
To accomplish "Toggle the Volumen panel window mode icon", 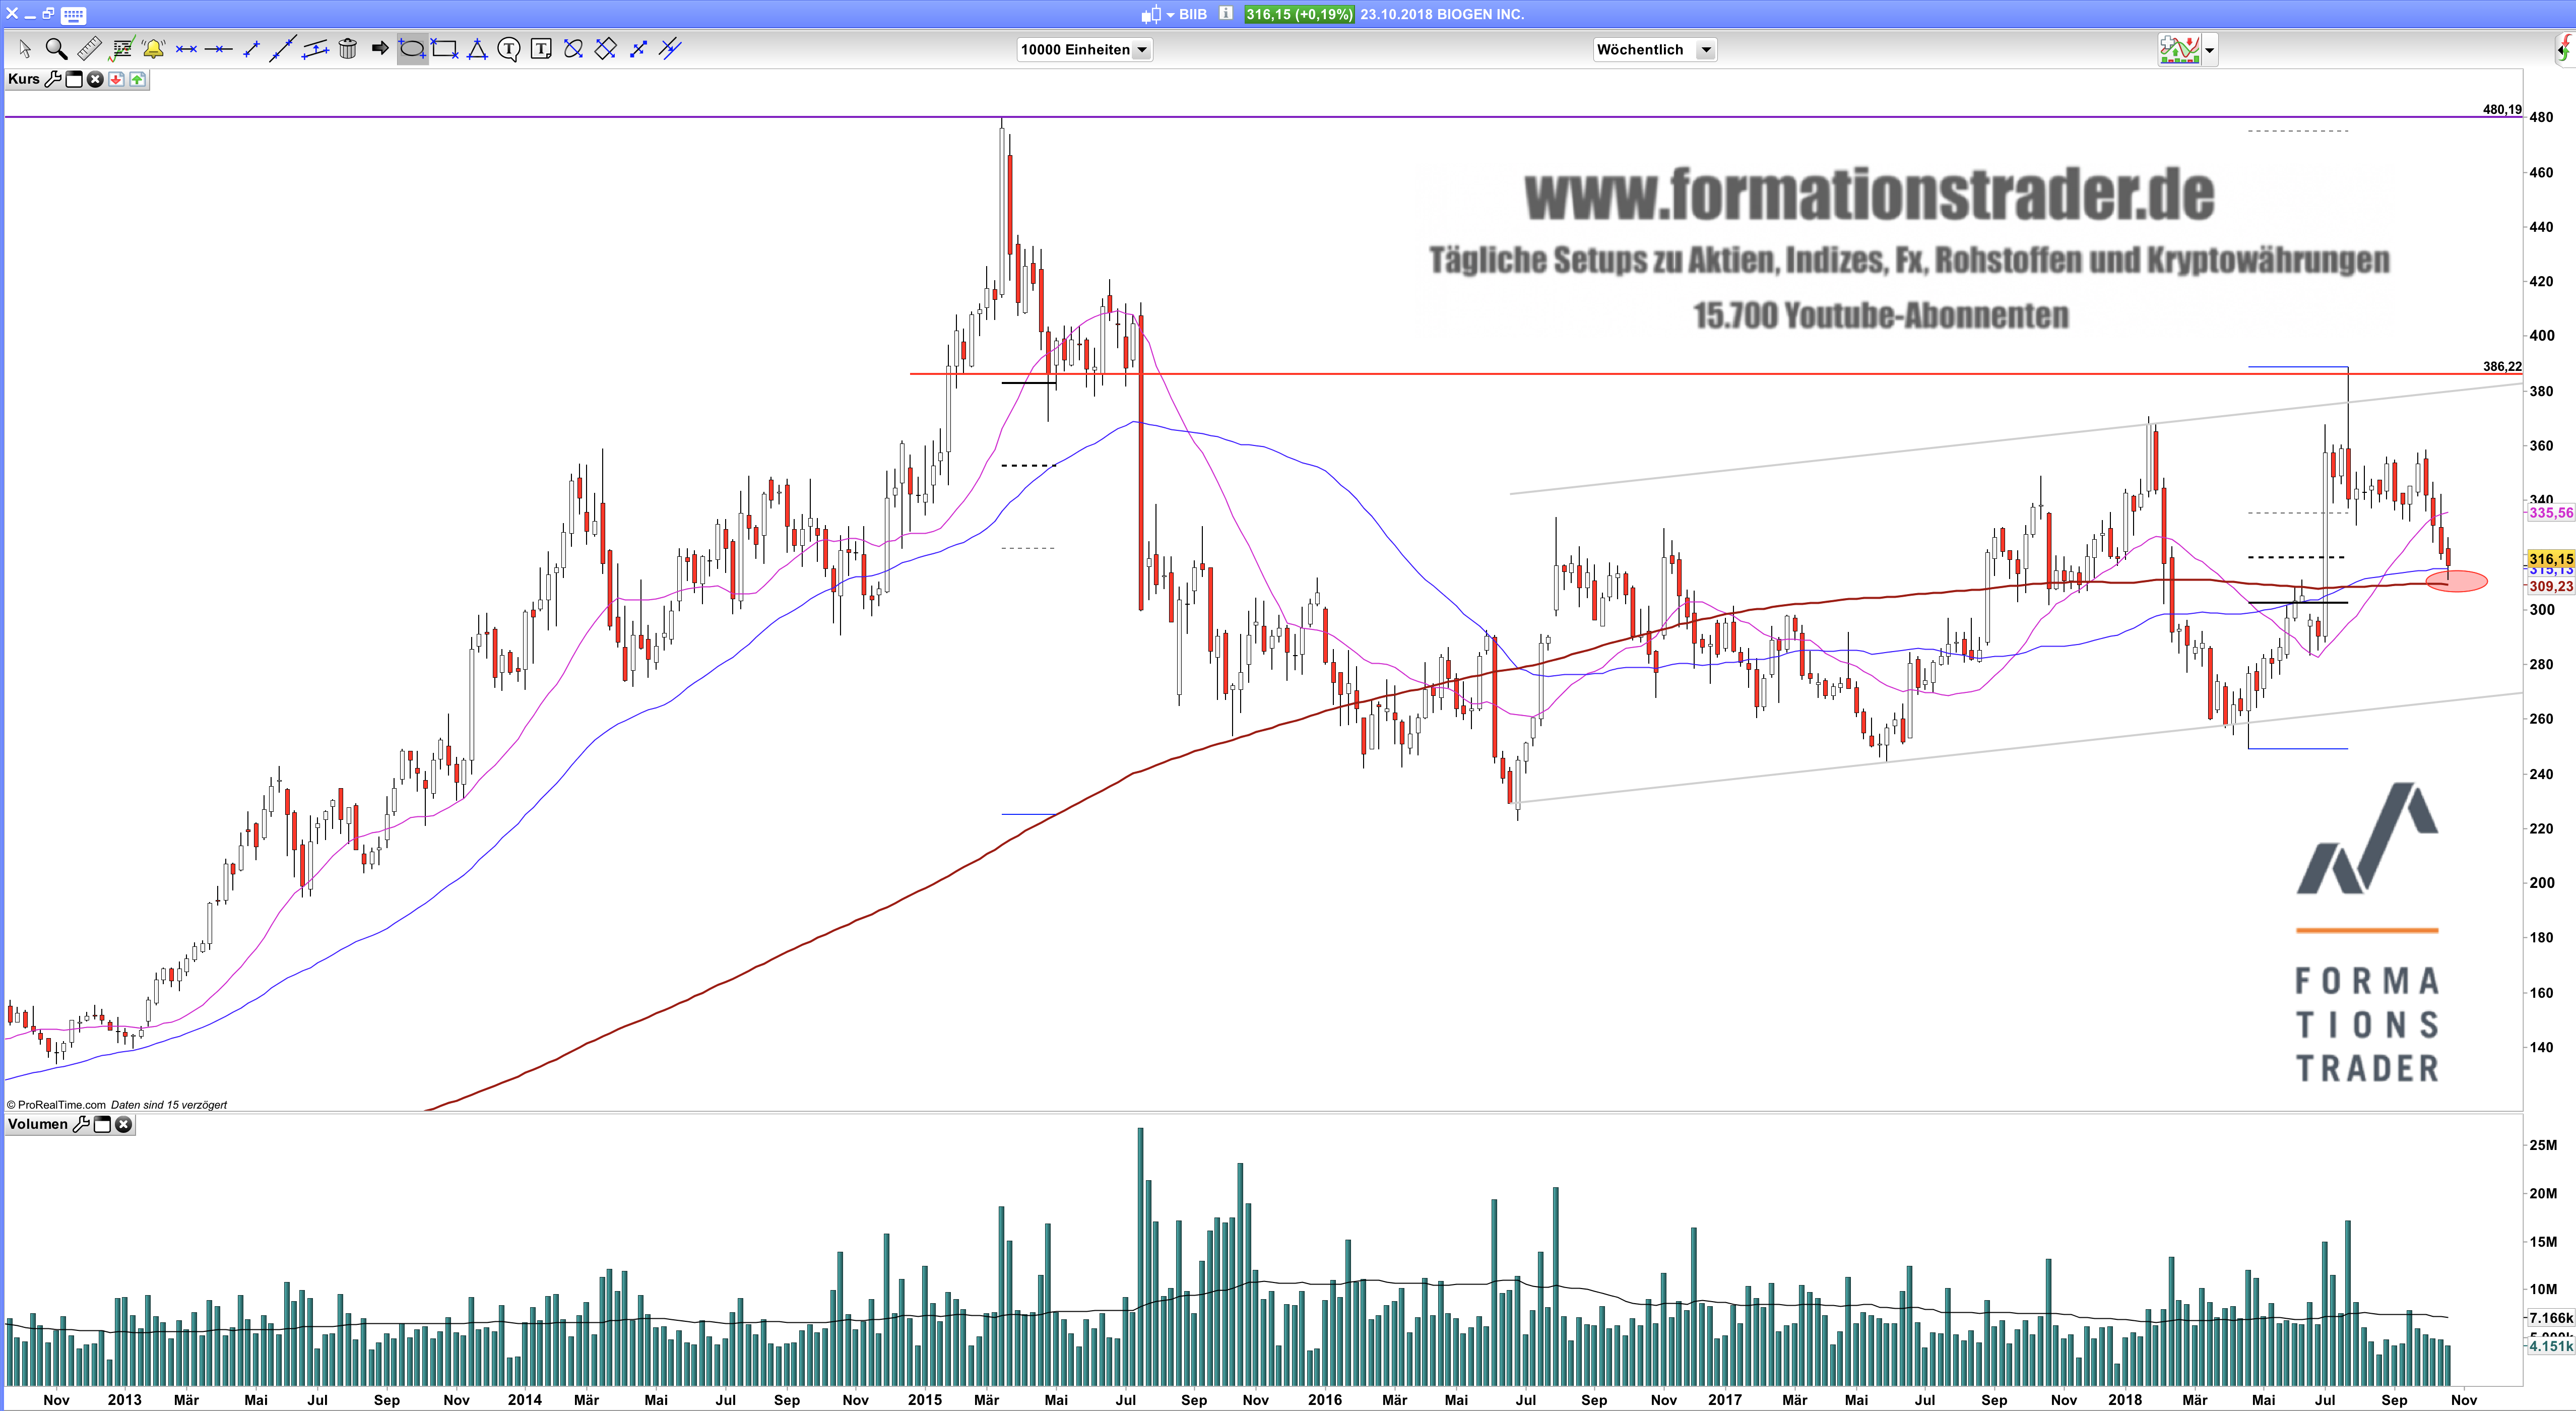I will (x=102, y=1124).
